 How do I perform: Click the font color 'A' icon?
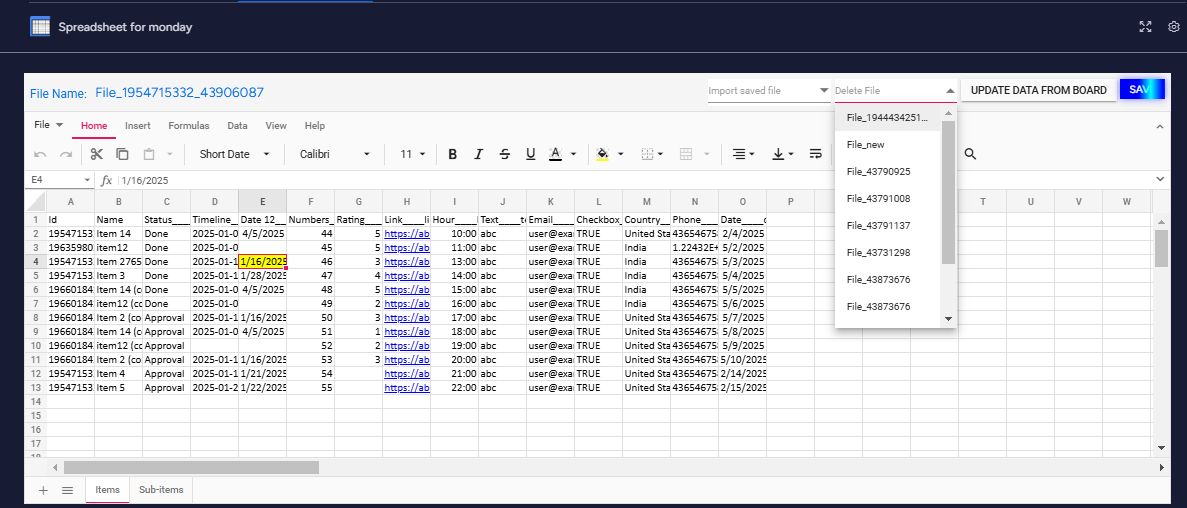(555, 154)
